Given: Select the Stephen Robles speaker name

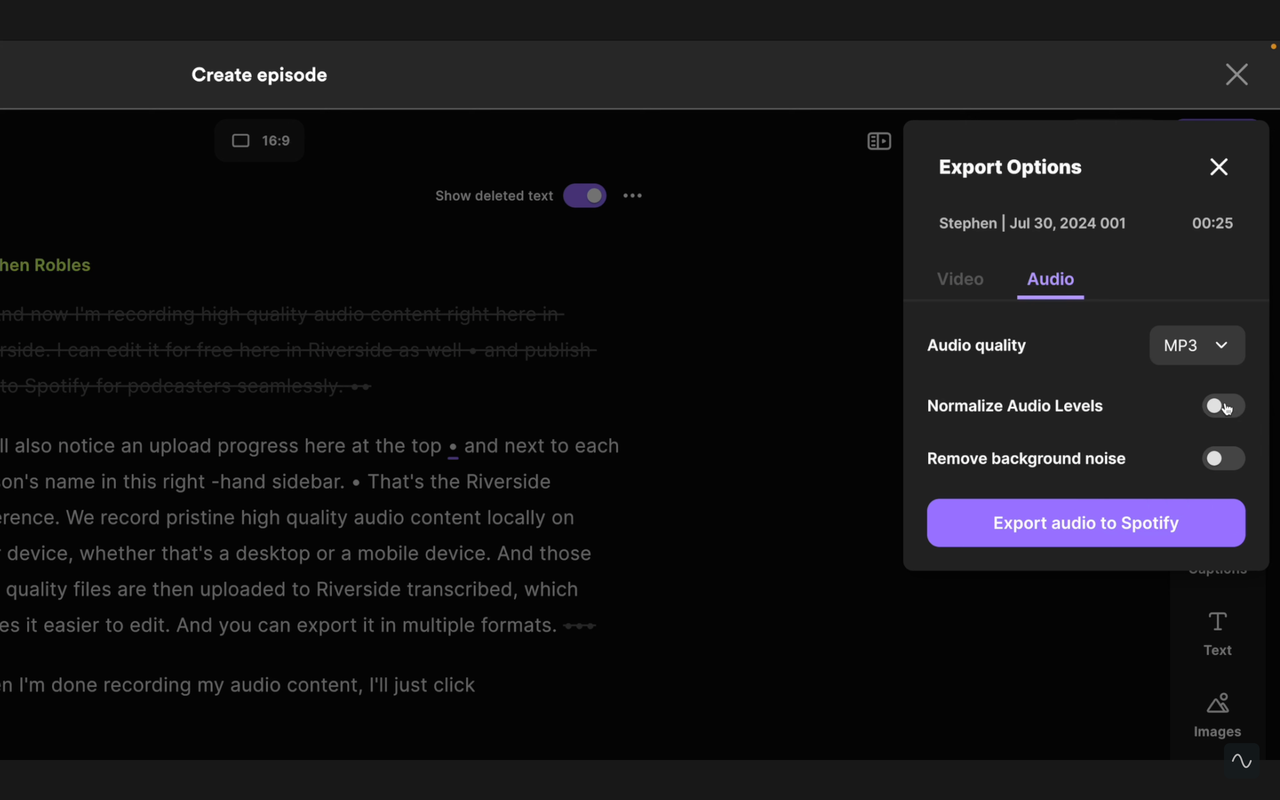Looking at the screenshot, I should 45,265.
